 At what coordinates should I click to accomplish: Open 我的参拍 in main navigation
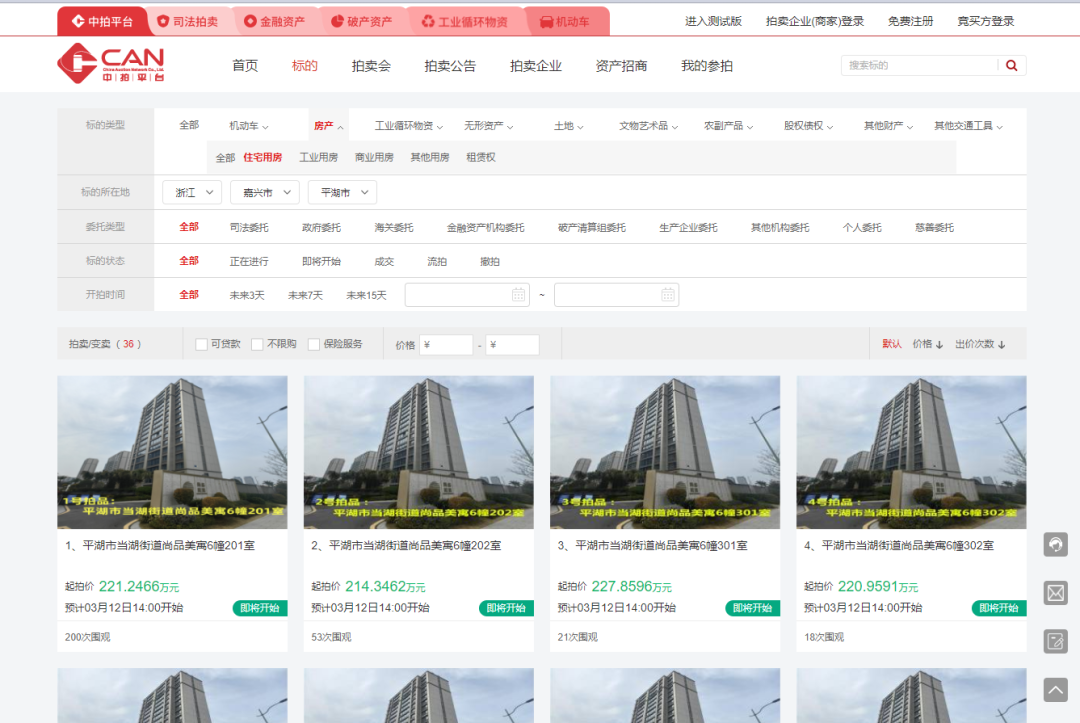point(707,66)
